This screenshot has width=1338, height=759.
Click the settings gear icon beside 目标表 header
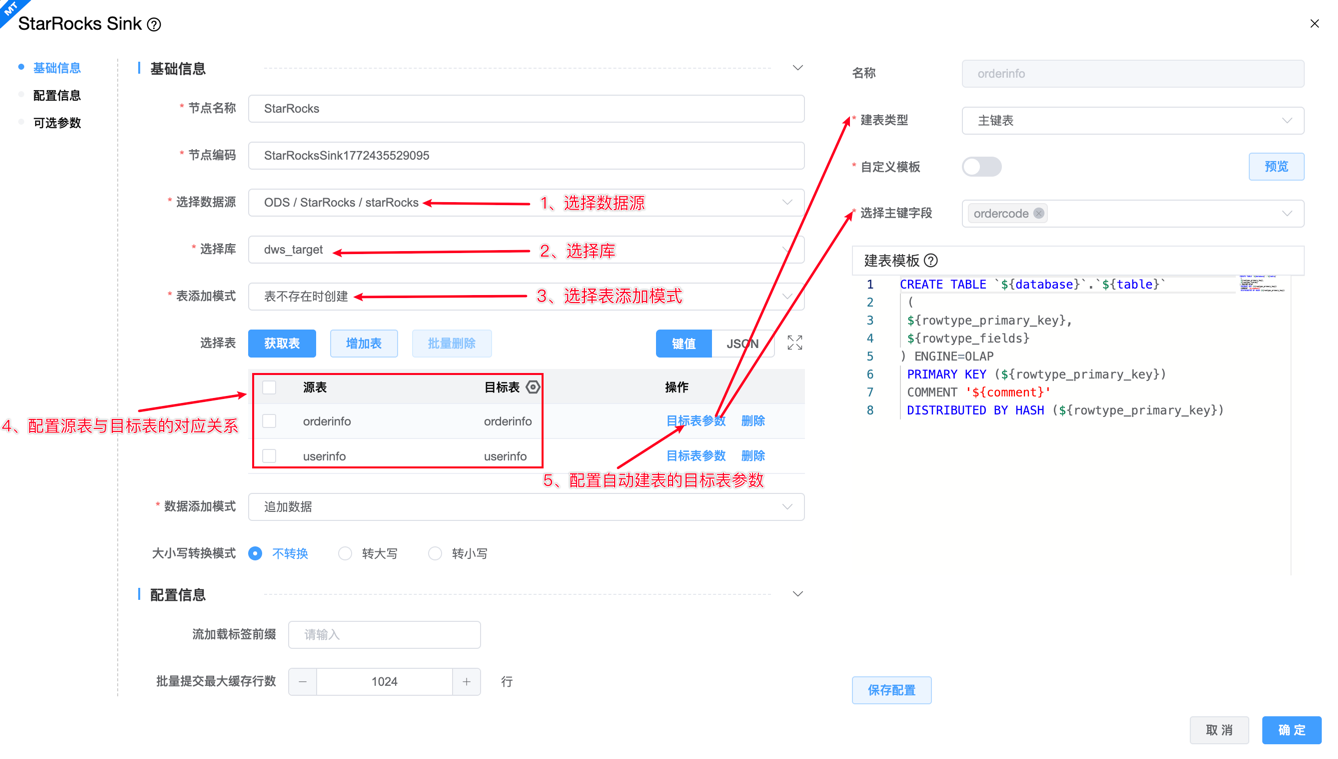533,387
